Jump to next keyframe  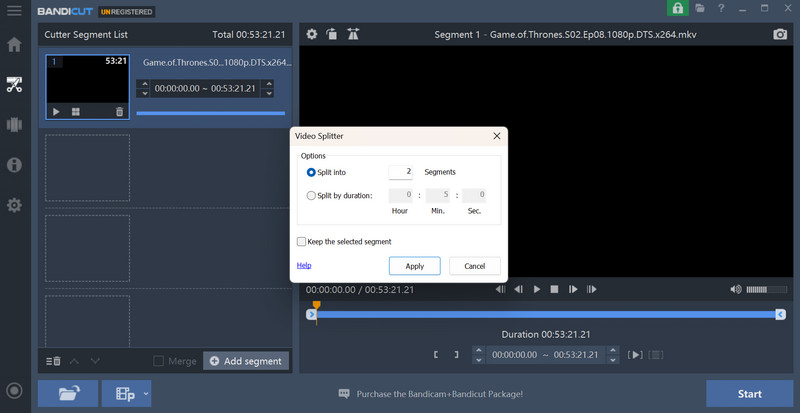(x=591, y=289)
